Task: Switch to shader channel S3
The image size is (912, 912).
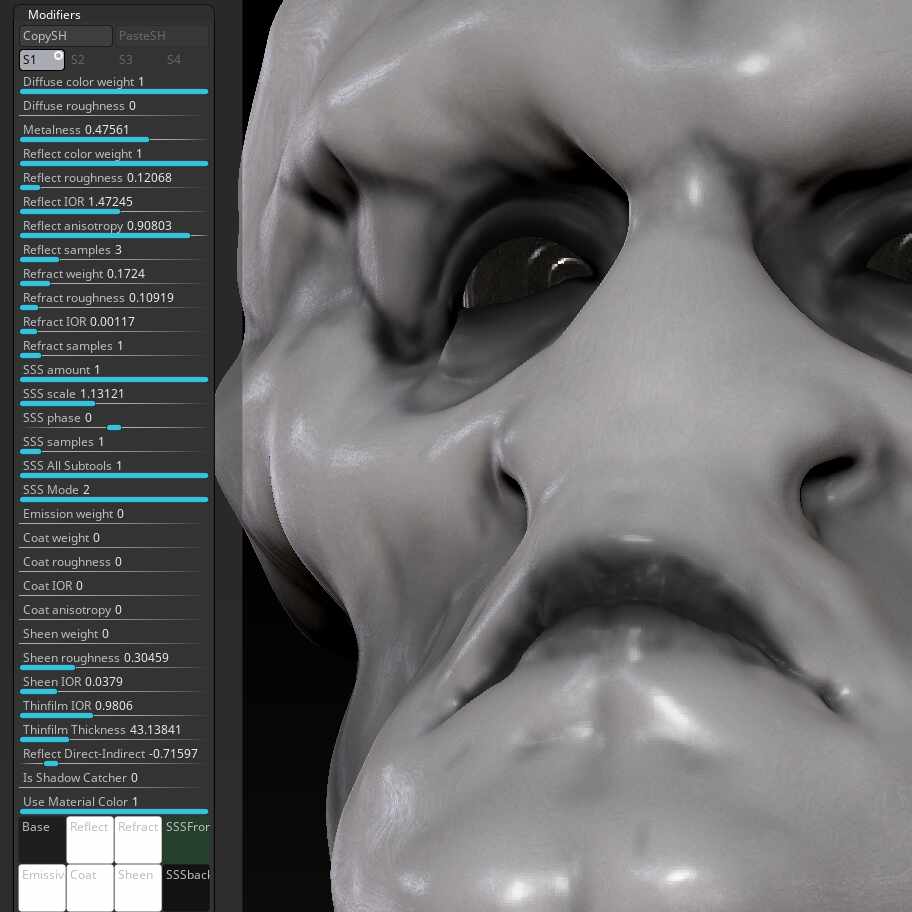Action: pos(126,59)
